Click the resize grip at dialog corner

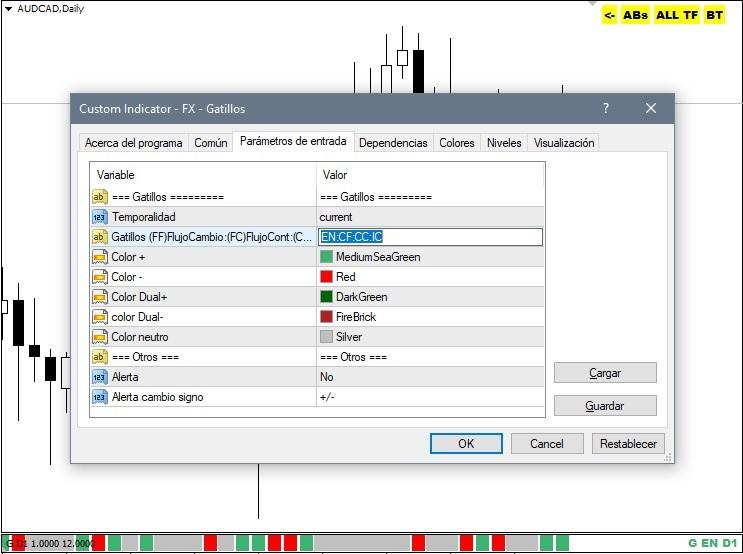pos(668,457)
